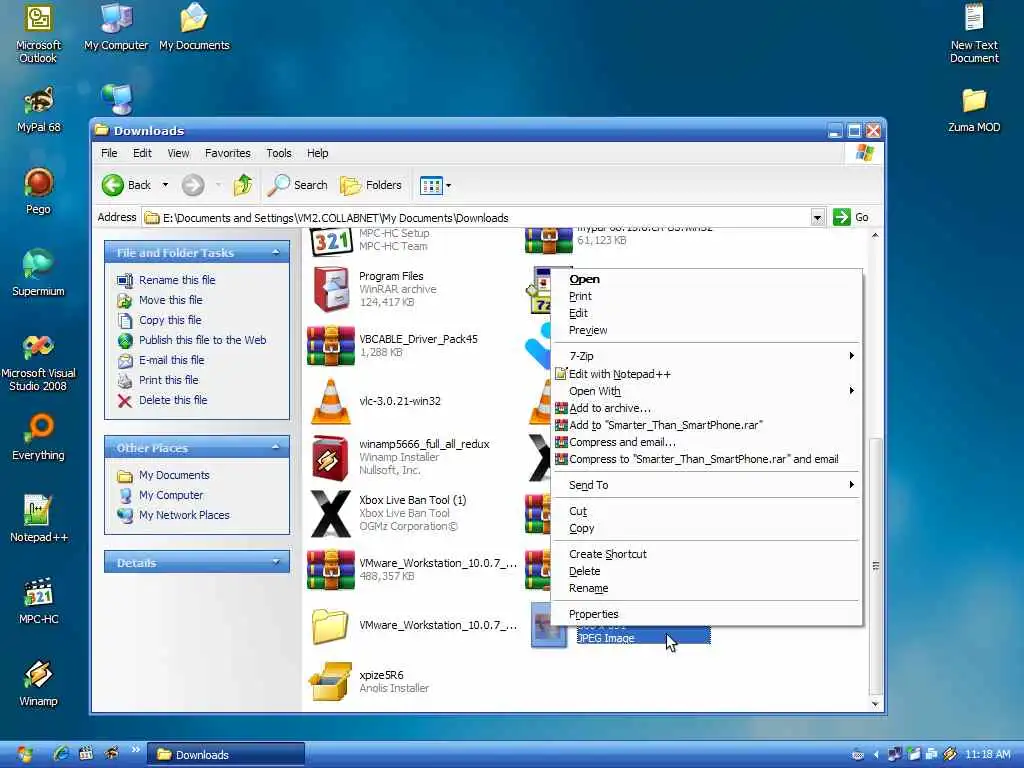Open the View menu
The width and height of the screenshot is (1024, 768).
pos(178,153)
